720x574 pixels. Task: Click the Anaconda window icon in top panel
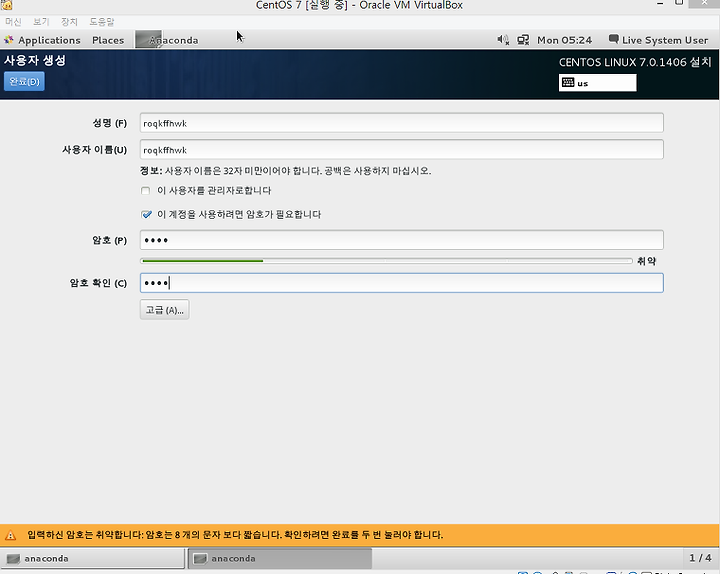click(x=148, y=39)
